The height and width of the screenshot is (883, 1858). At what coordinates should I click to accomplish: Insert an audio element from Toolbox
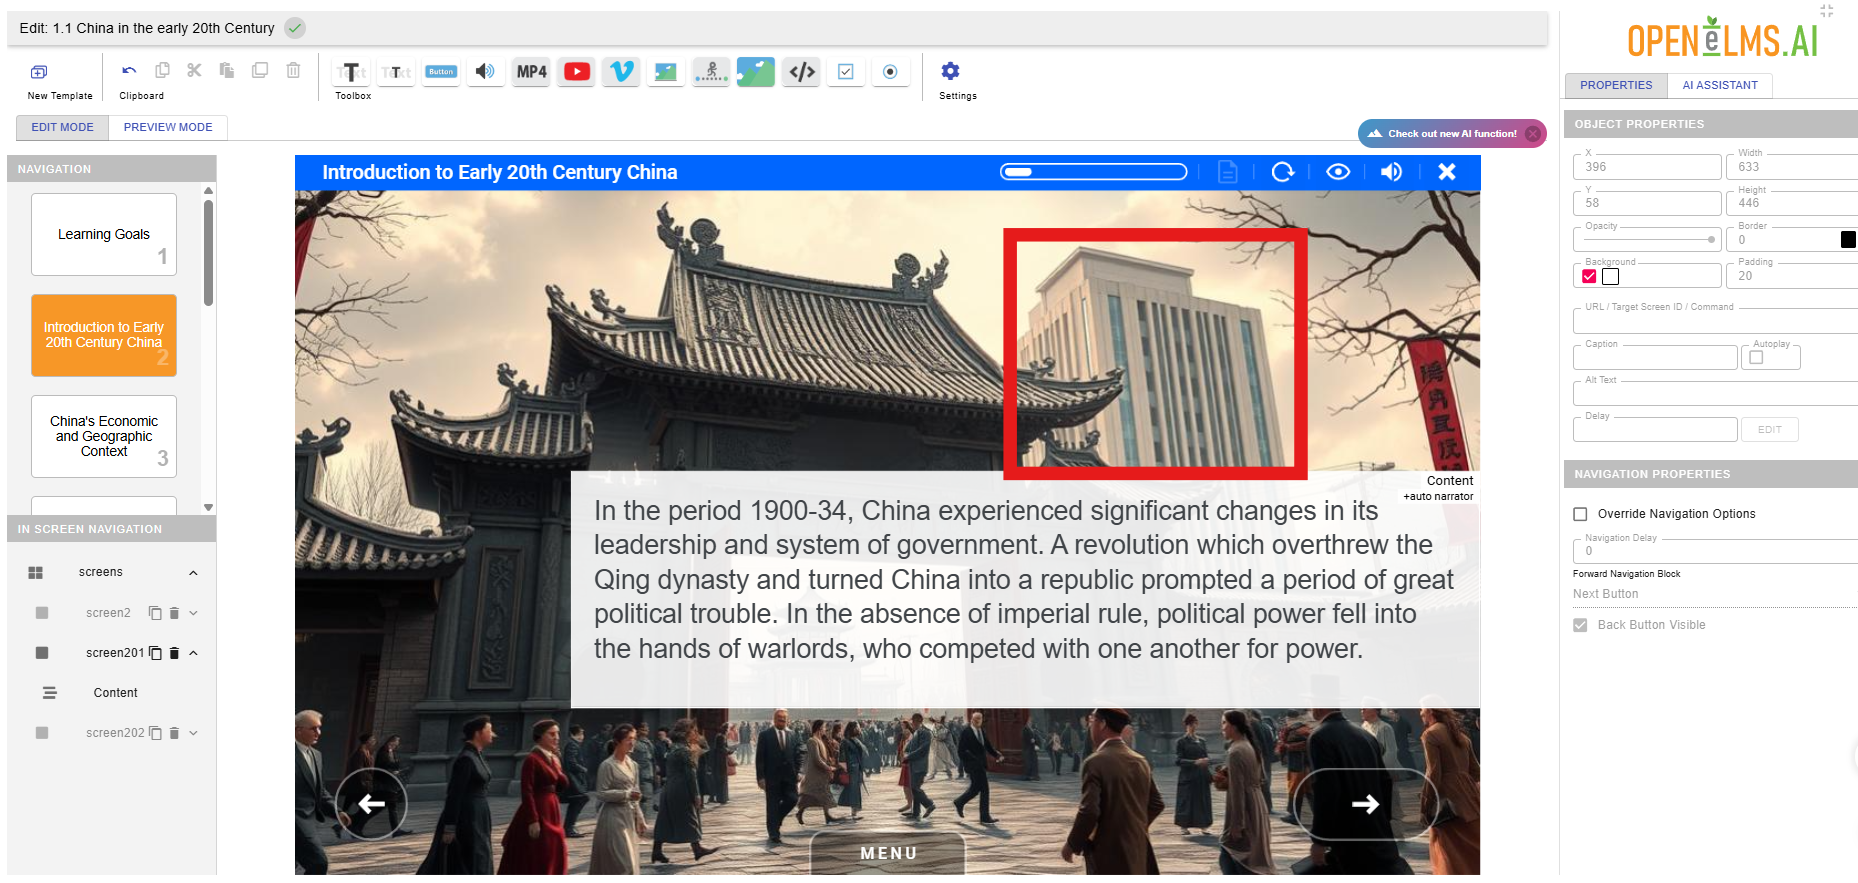(x=485, y=72)
